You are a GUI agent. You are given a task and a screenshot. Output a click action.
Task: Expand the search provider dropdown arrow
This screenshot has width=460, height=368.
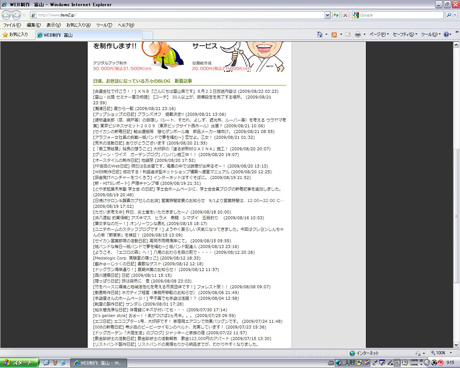455,15
